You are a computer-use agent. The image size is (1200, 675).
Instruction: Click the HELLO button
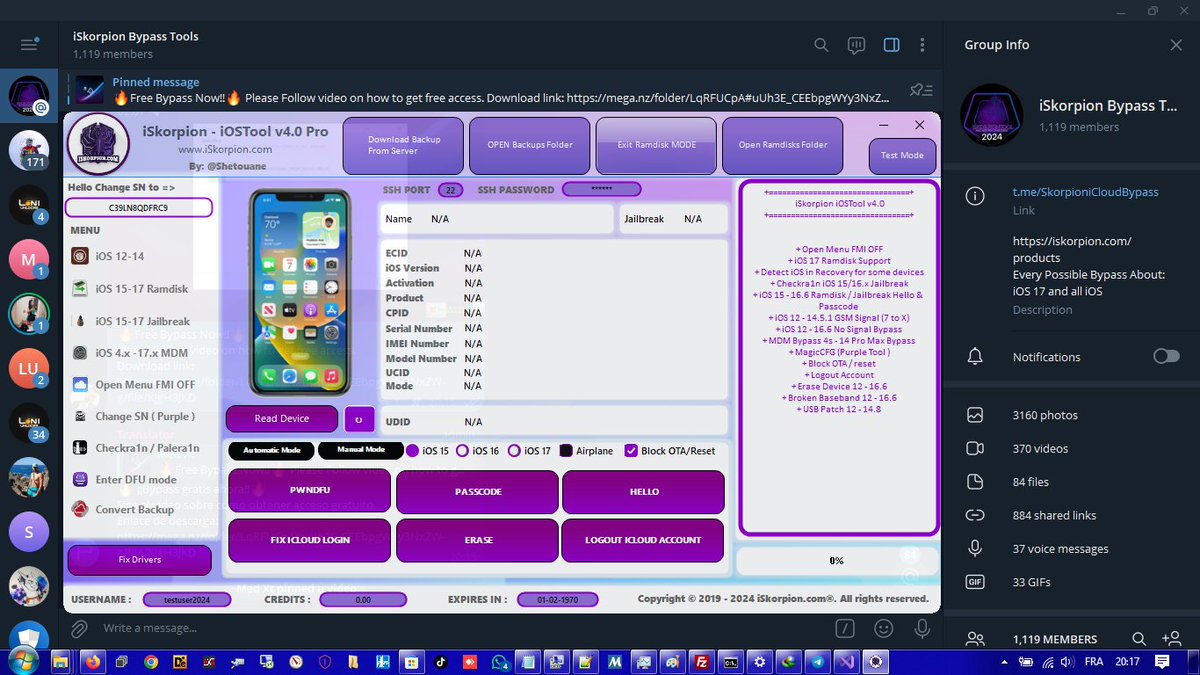pyautogui.click(x=643, y=492)
